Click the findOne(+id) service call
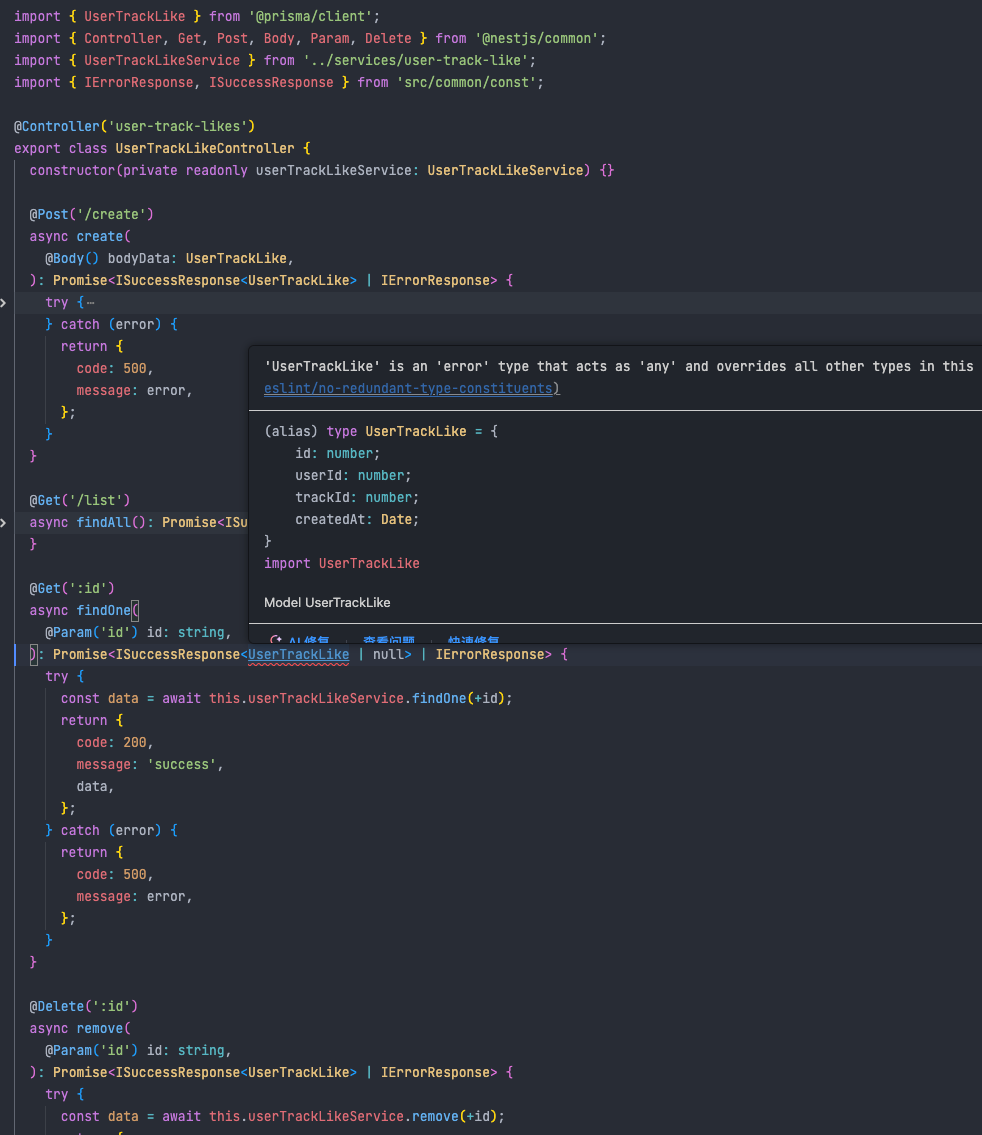 (x=458, y=699)
